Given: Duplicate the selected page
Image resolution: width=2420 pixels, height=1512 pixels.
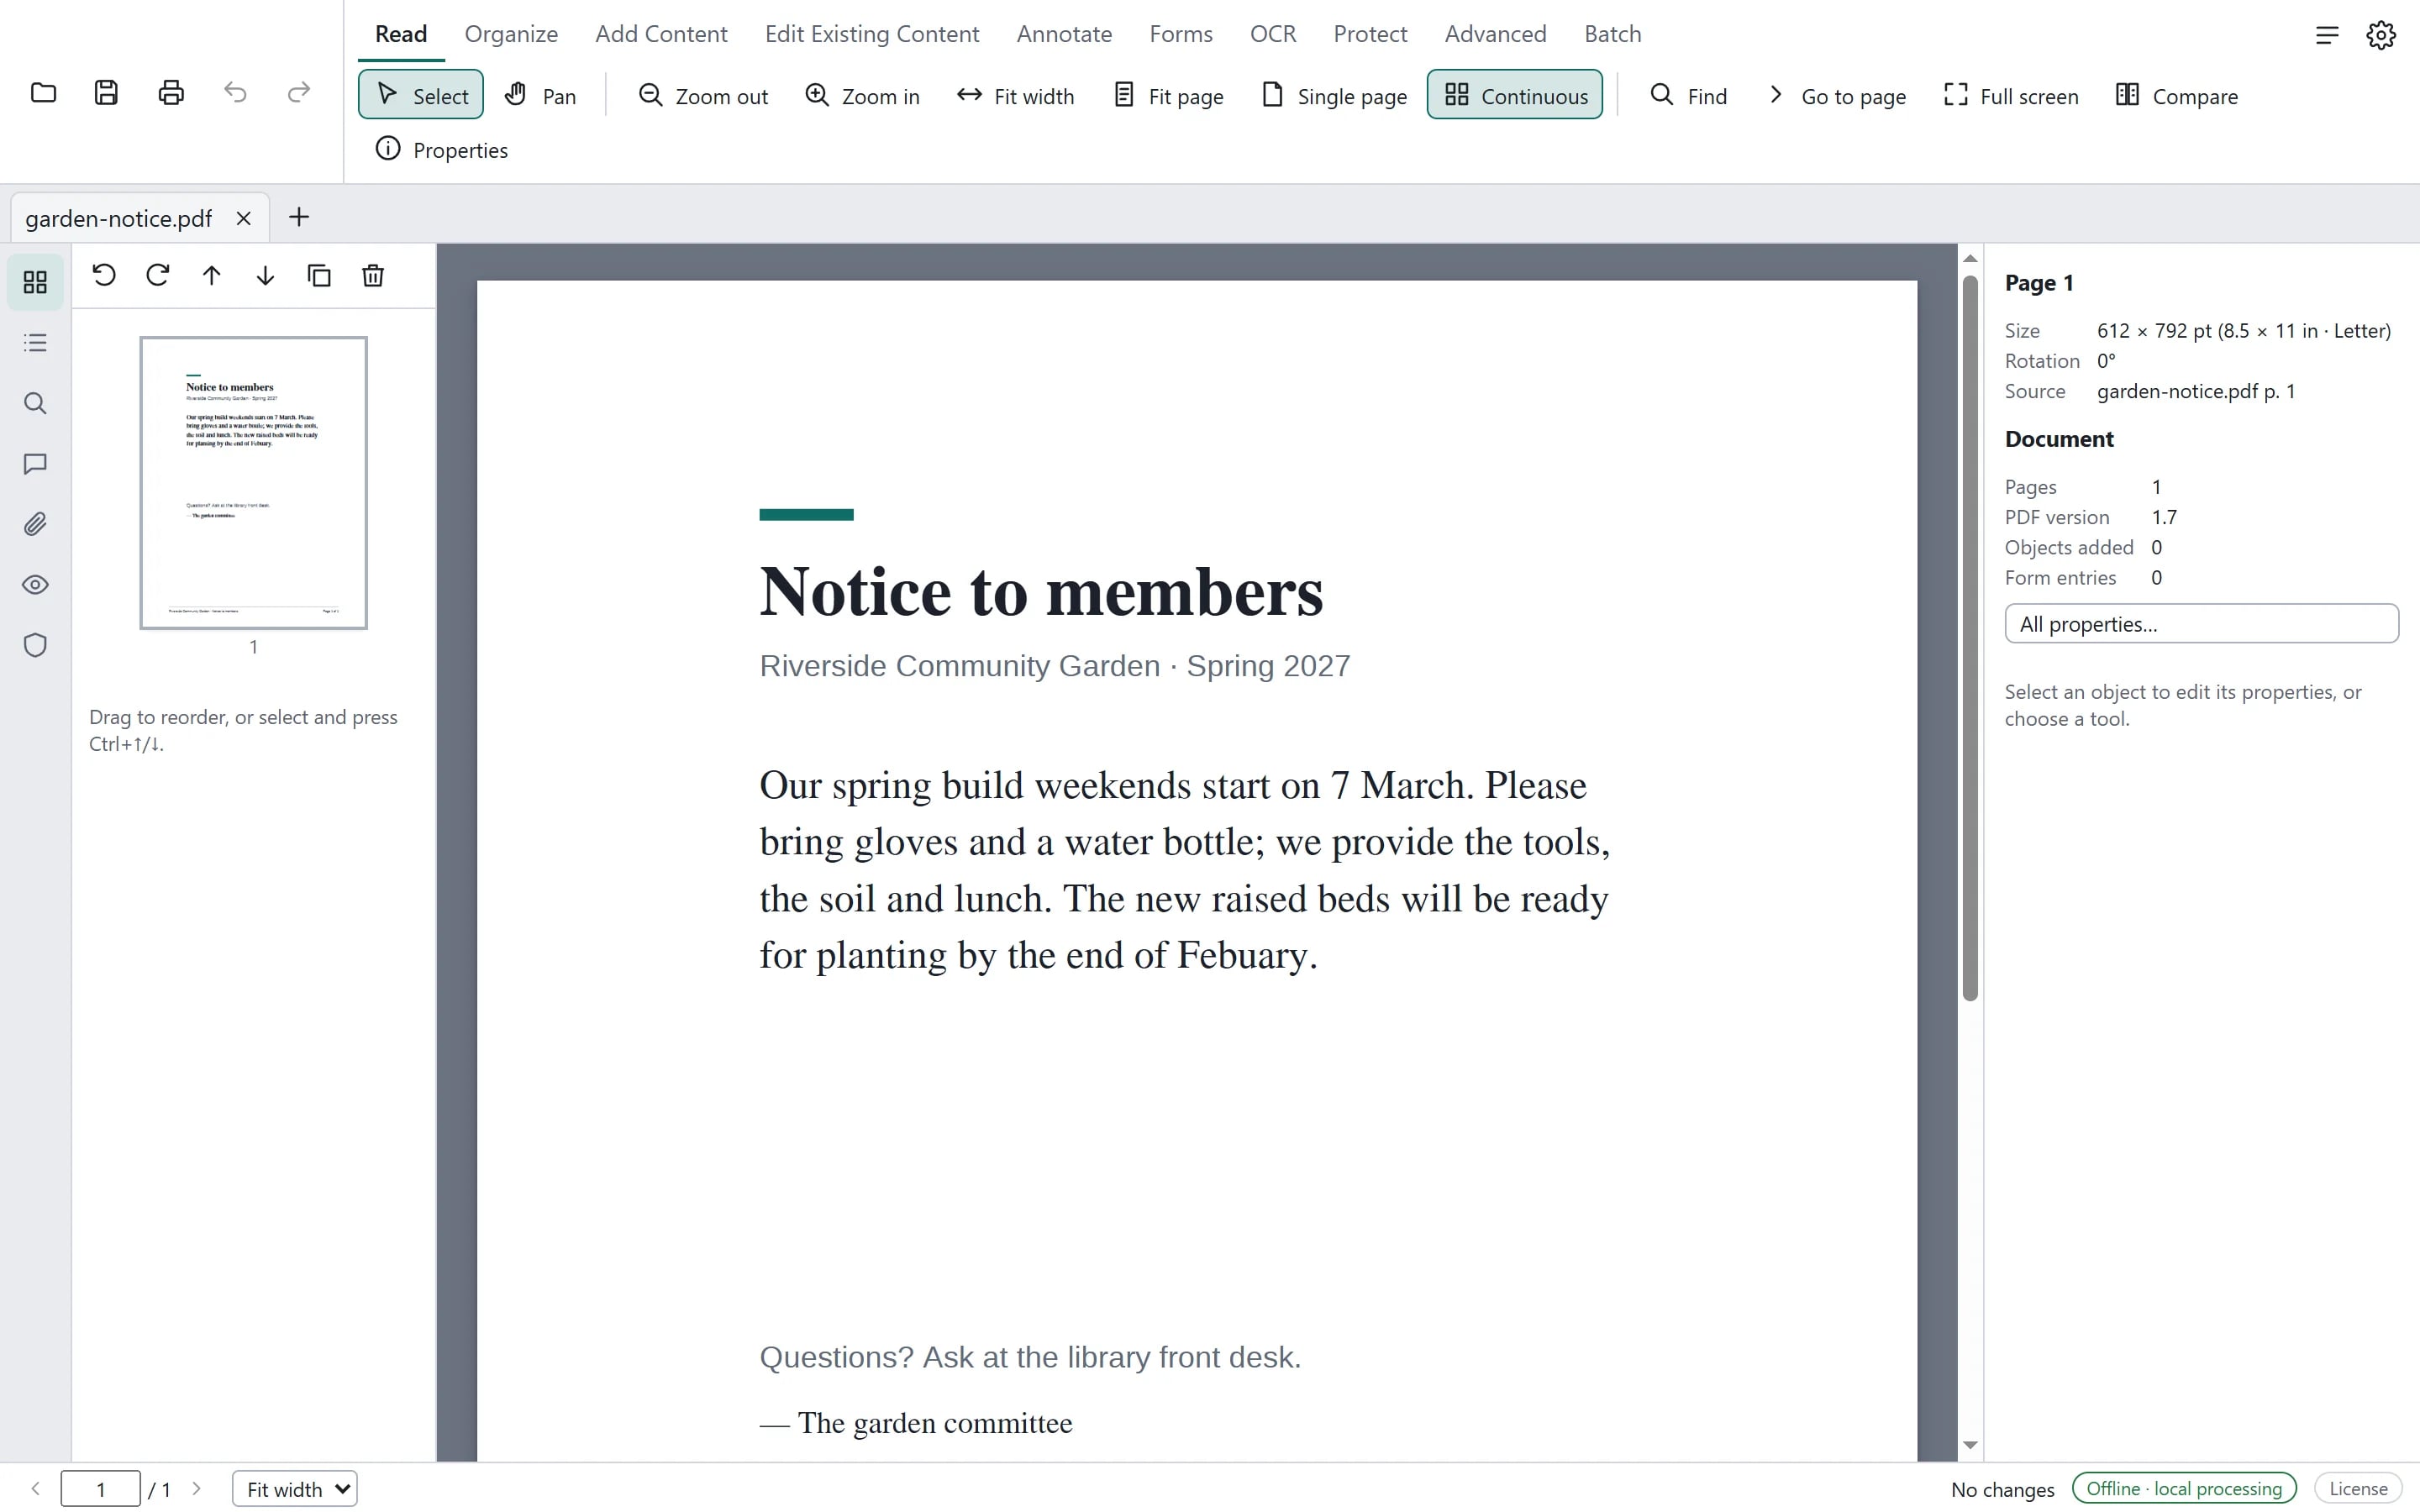Looking at the screenshot, I should 319,275.
